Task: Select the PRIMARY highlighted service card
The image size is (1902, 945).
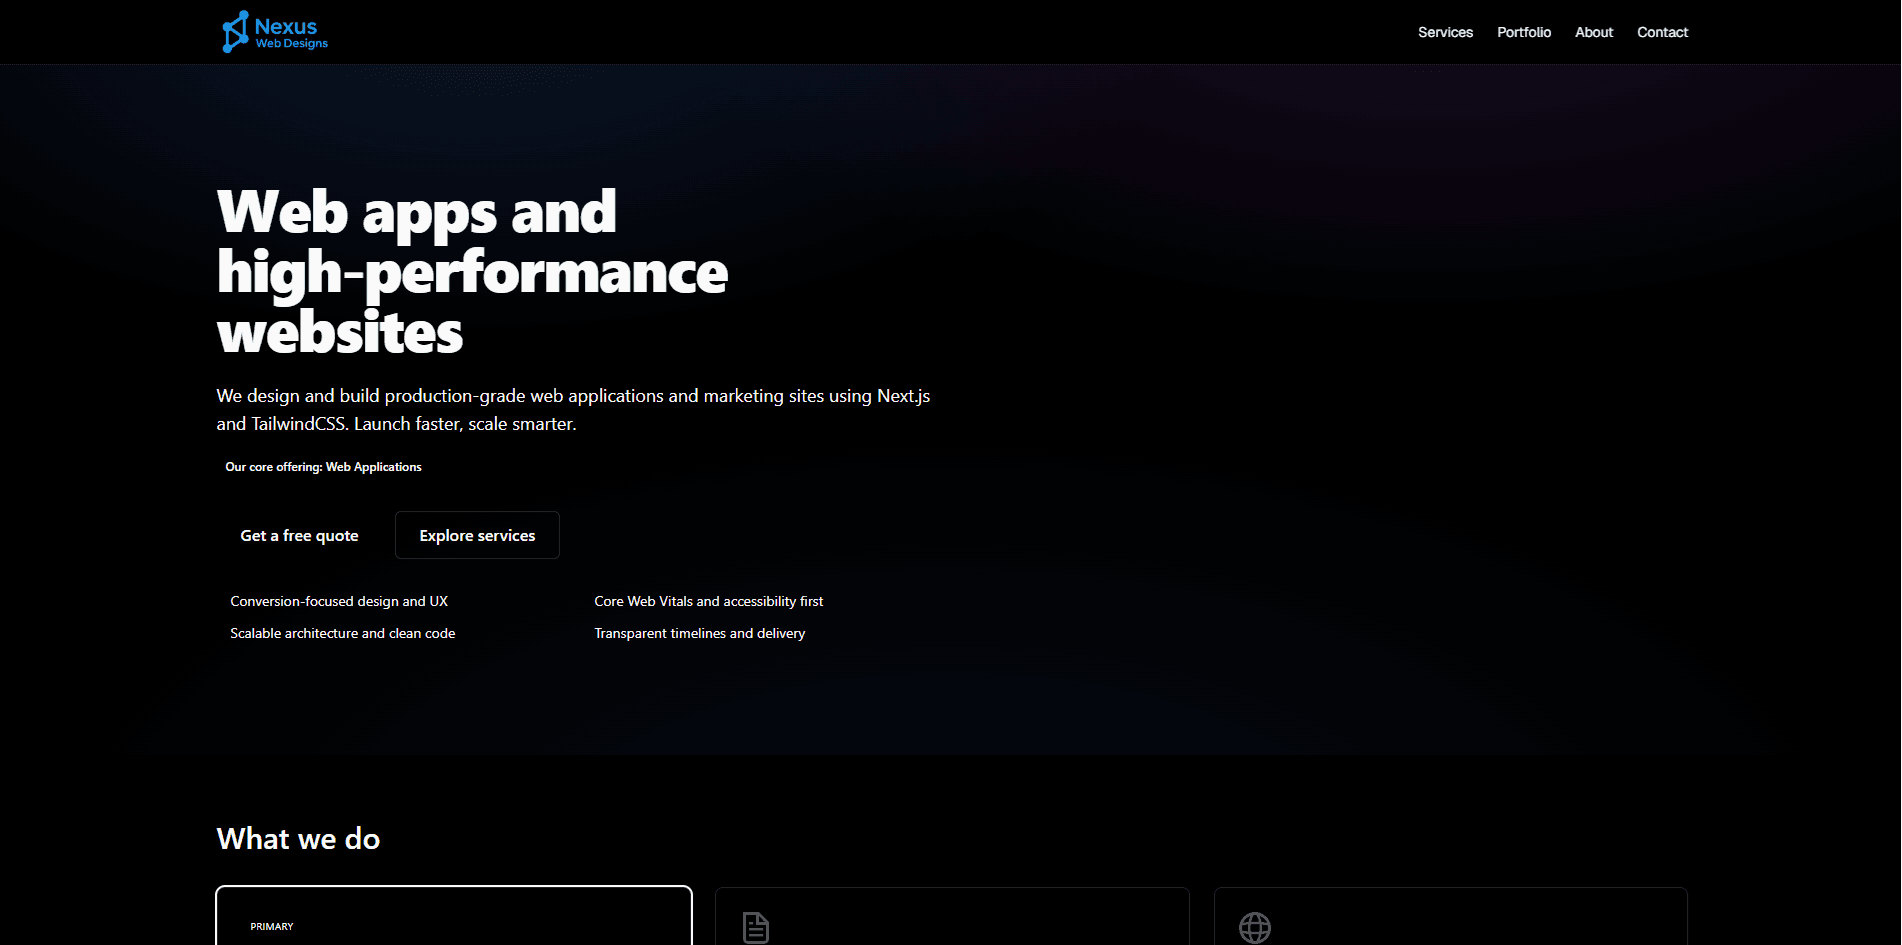Action: (x=453, y=915)
